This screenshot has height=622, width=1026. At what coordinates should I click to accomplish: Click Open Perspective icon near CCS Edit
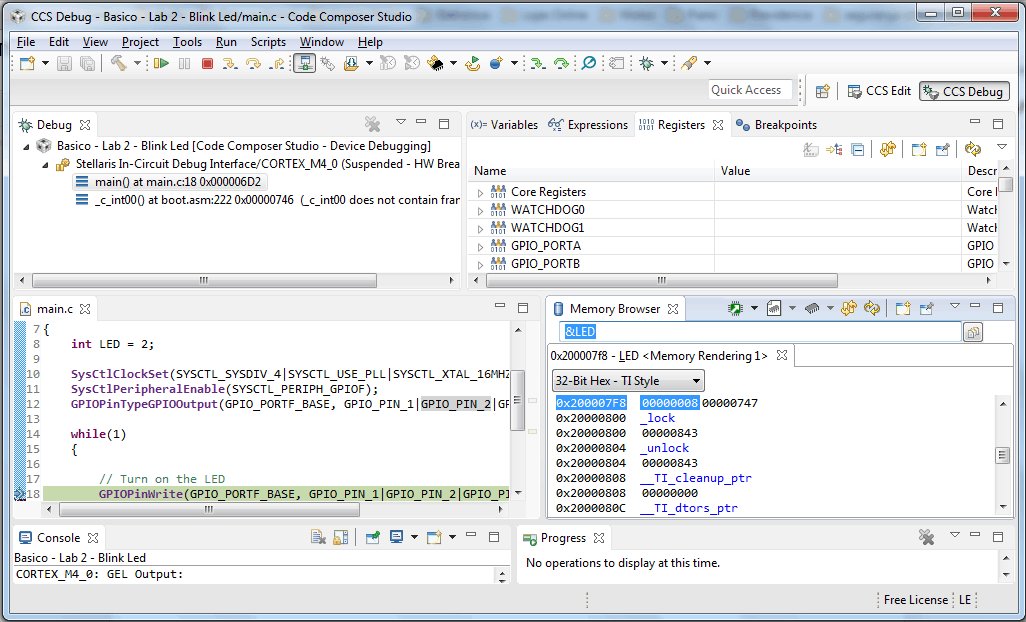tap(823, 92)
